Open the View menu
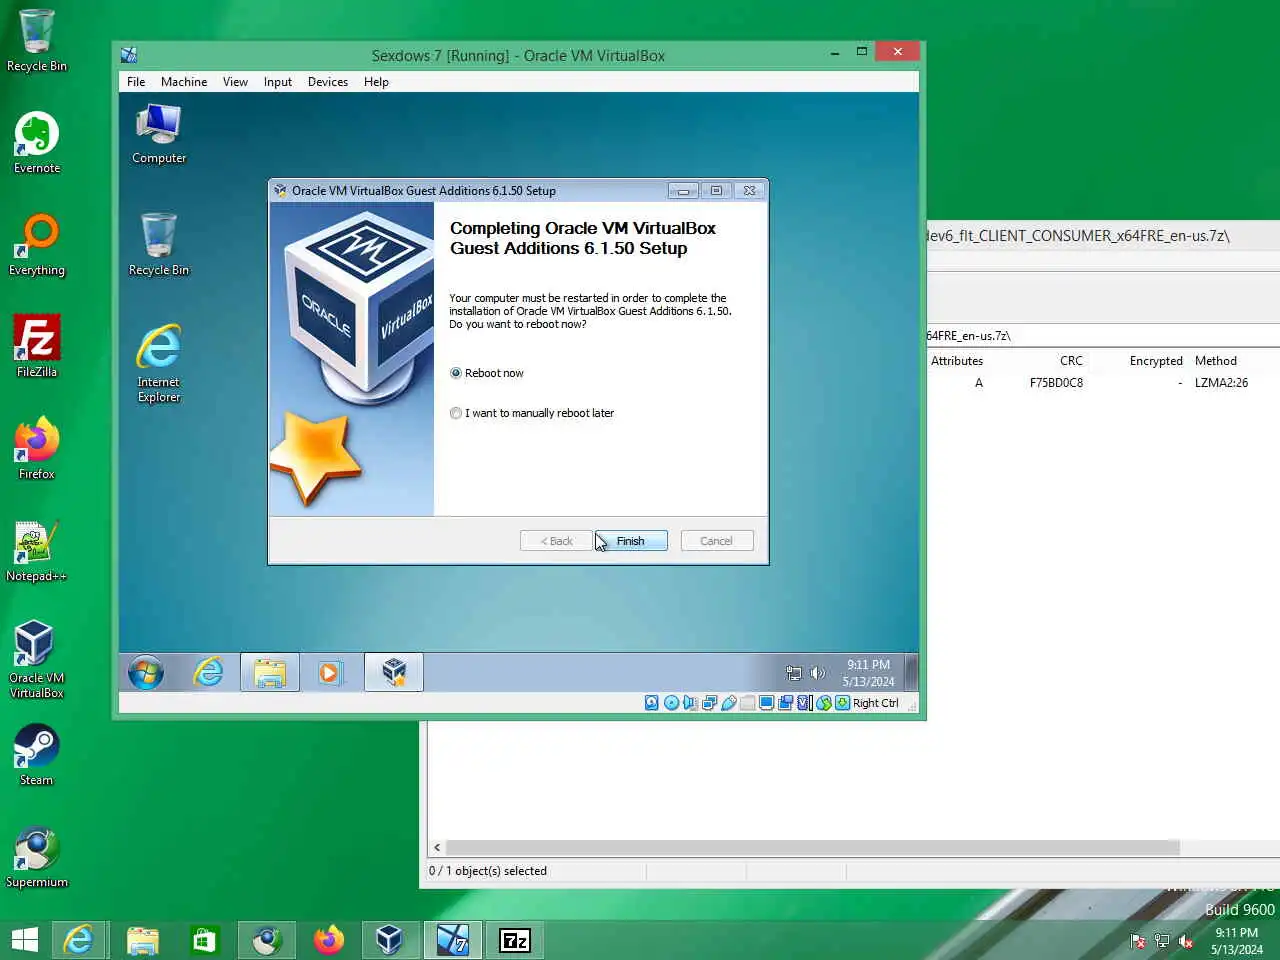This screenshot has width=1280, height=960. coord(235,82)
